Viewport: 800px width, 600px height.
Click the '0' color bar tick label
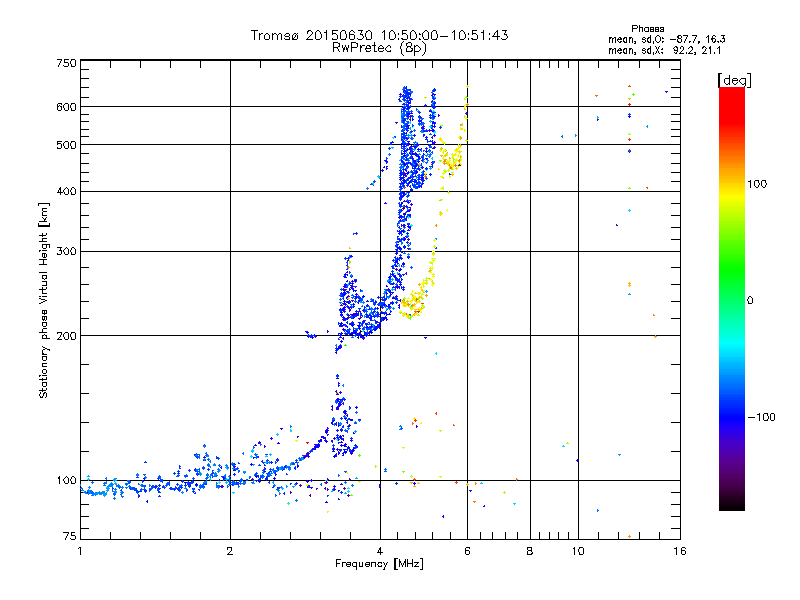tap(750, 301)
